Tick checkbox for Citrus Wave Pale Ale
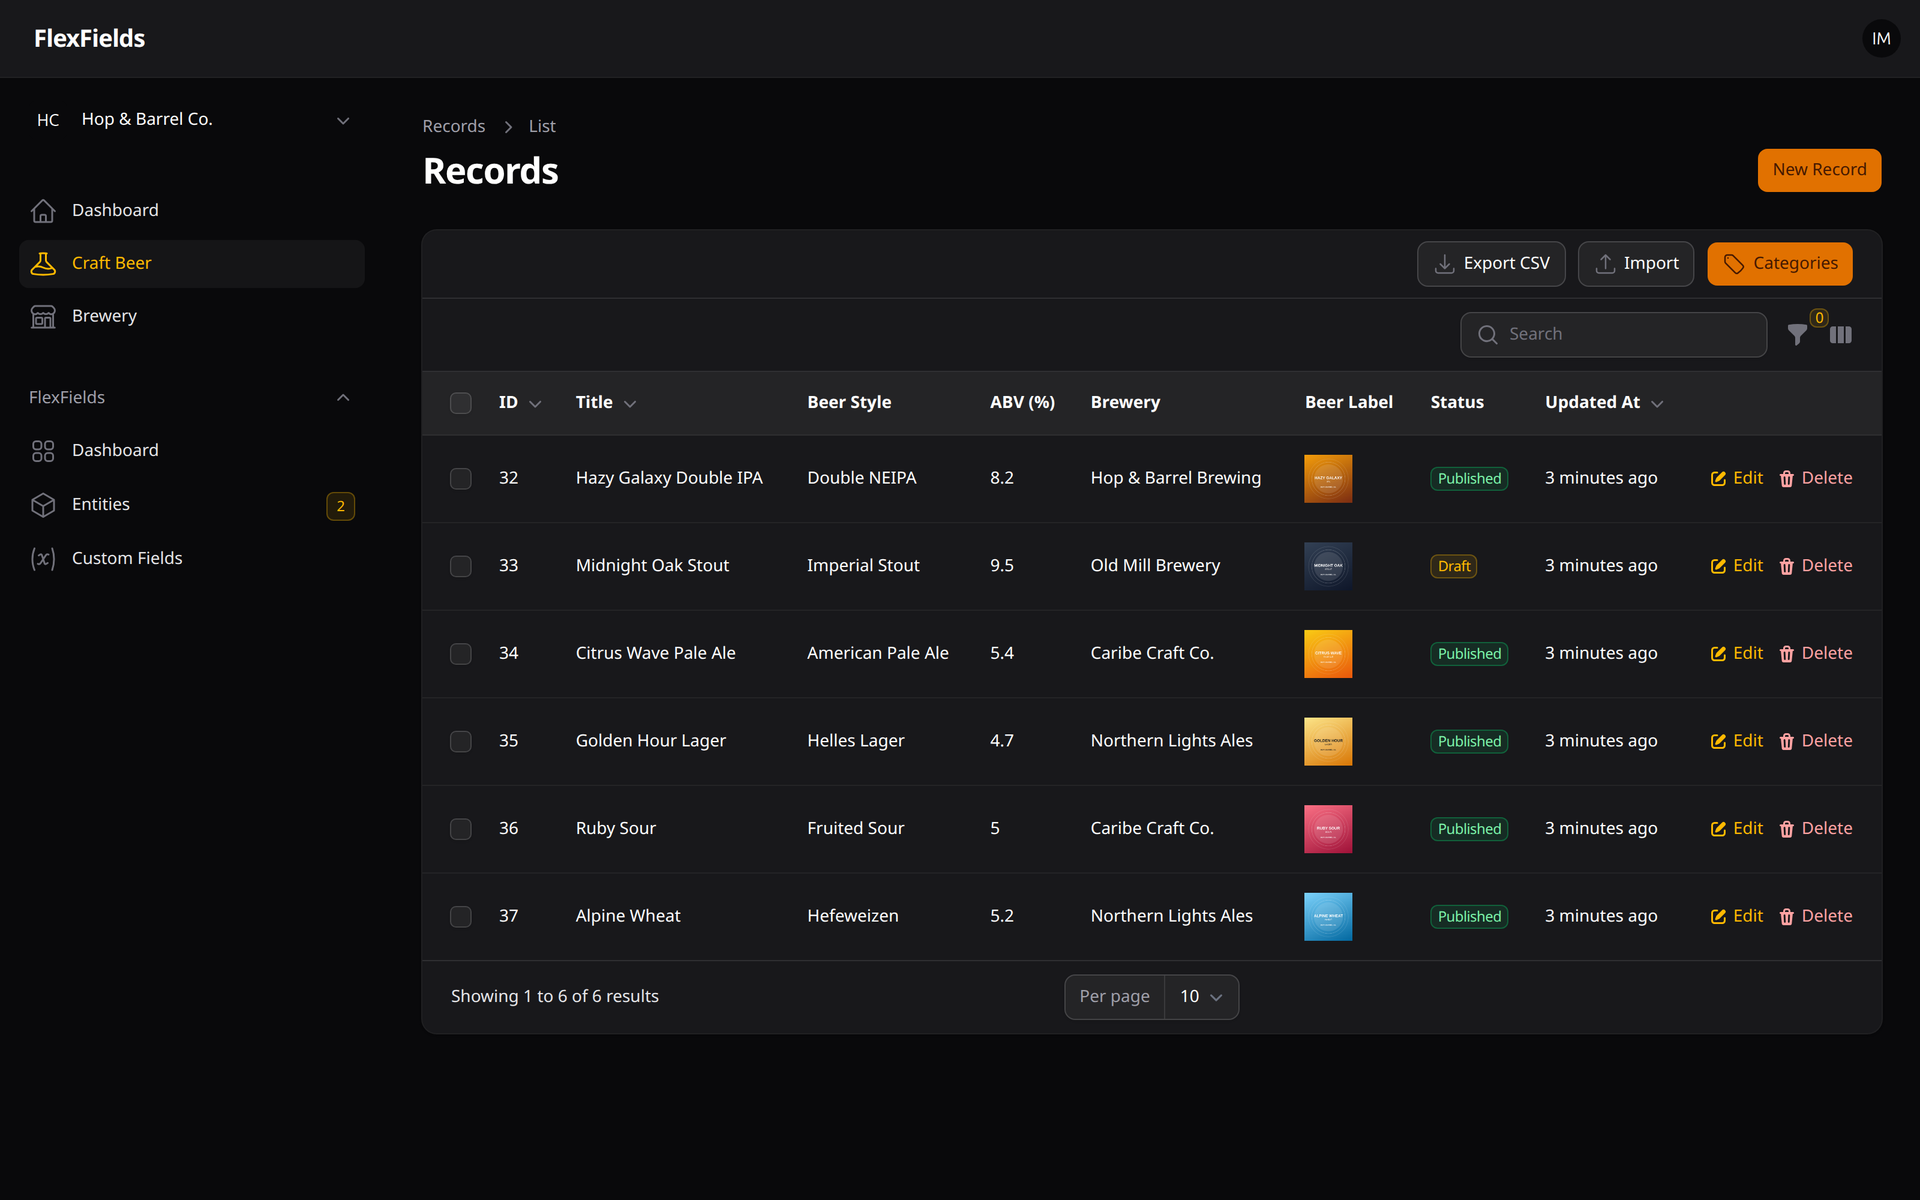This screenshot has height=1200, width=1920. click(x=461, y=654)
